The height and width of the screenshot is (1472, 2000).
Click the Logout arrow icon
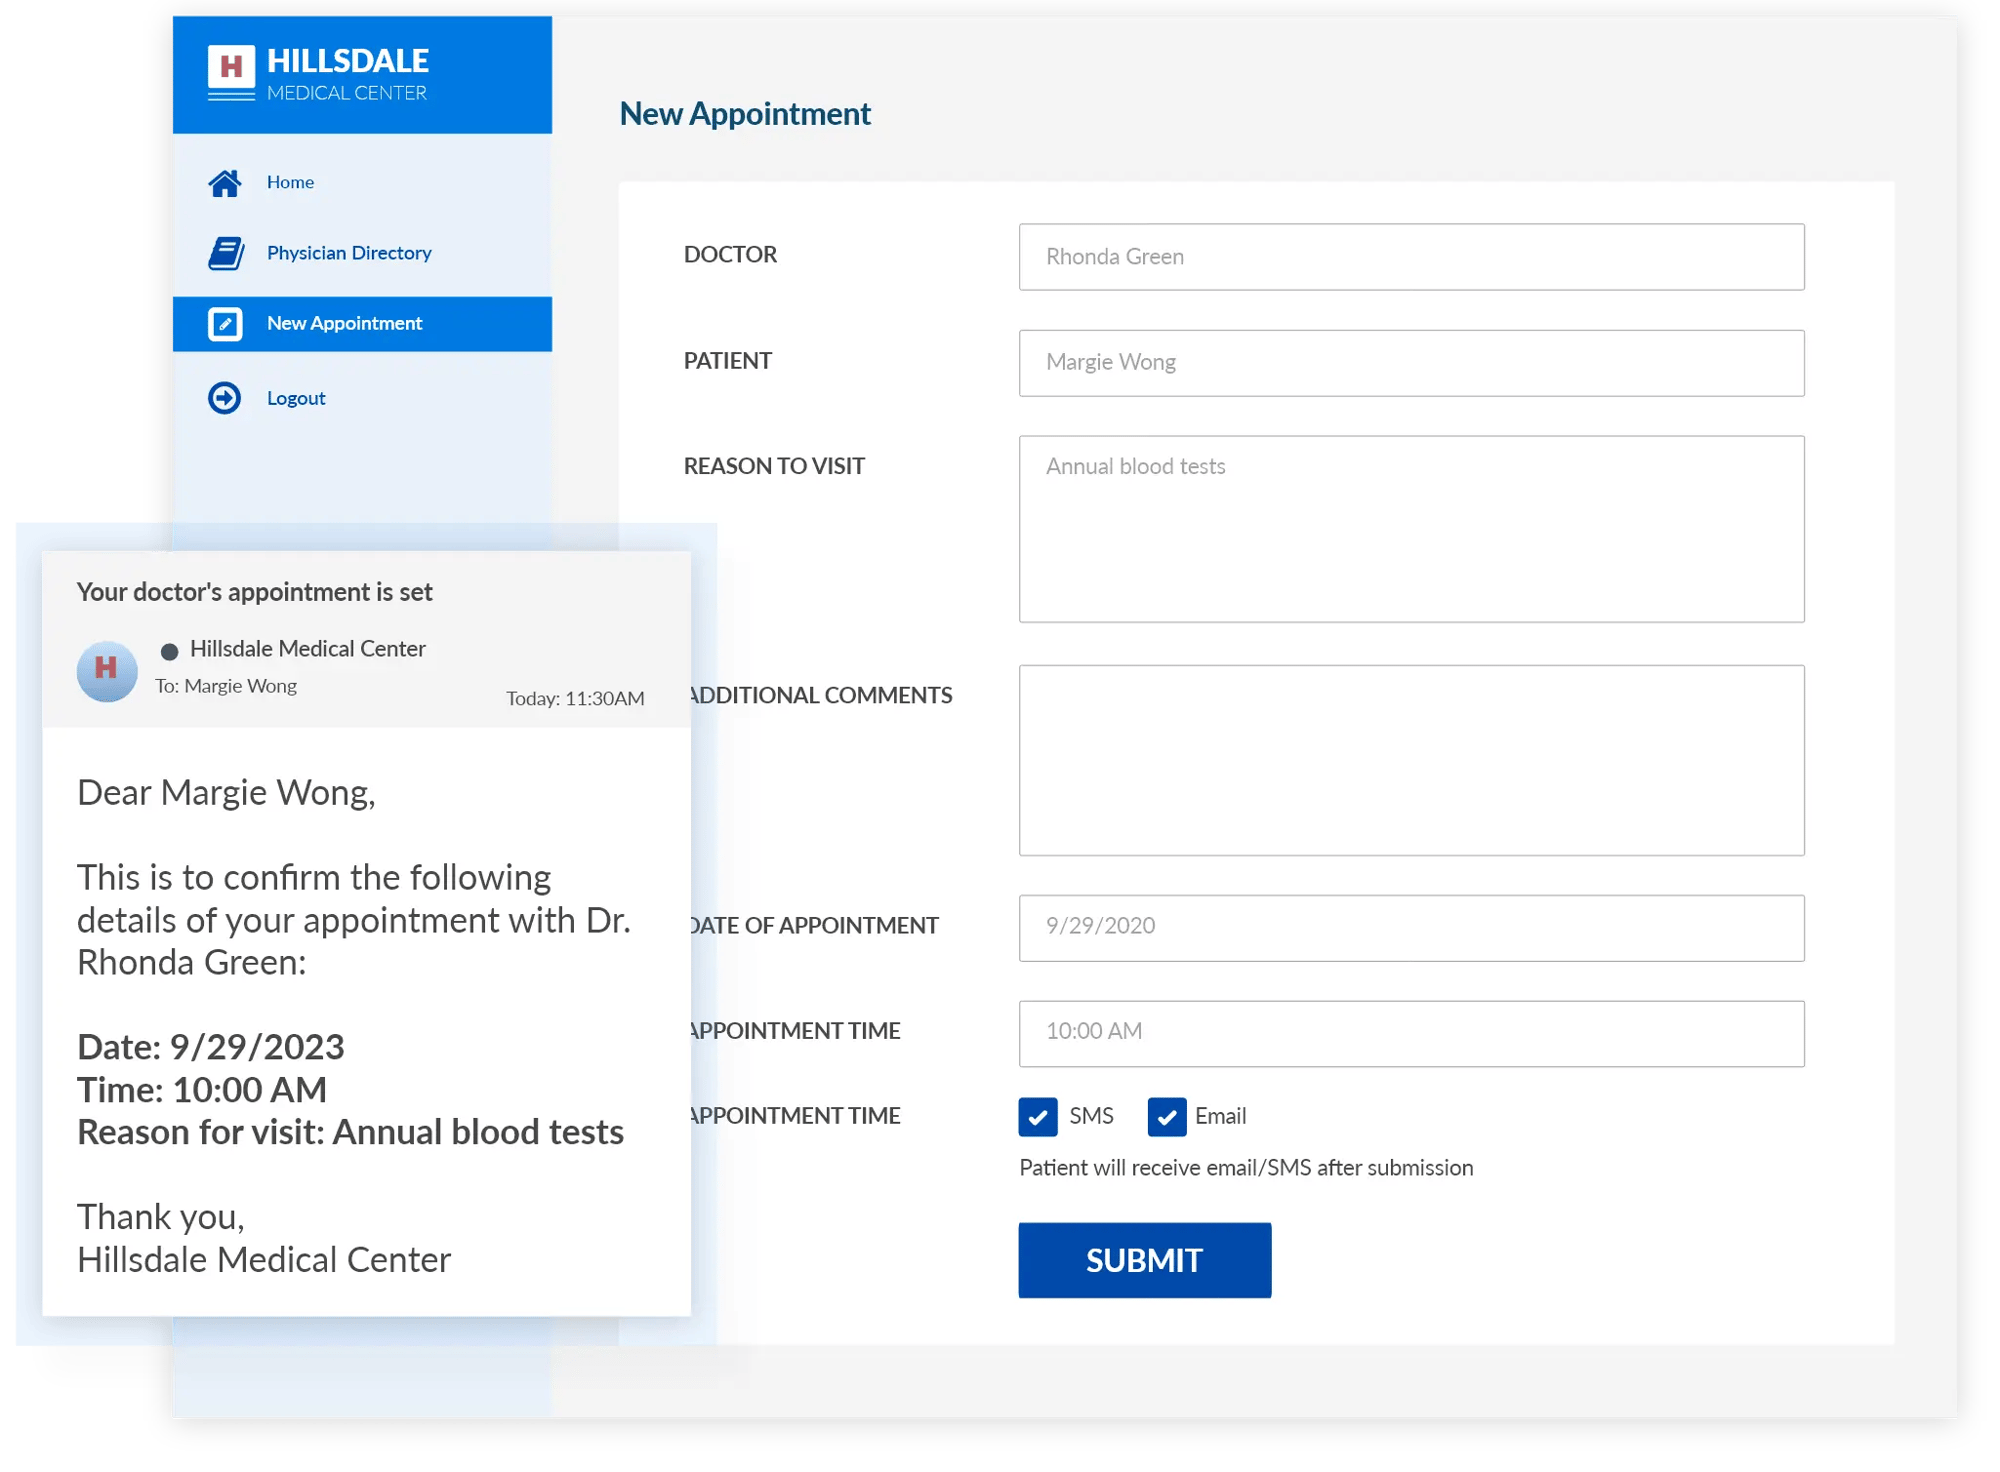point(225,398)
